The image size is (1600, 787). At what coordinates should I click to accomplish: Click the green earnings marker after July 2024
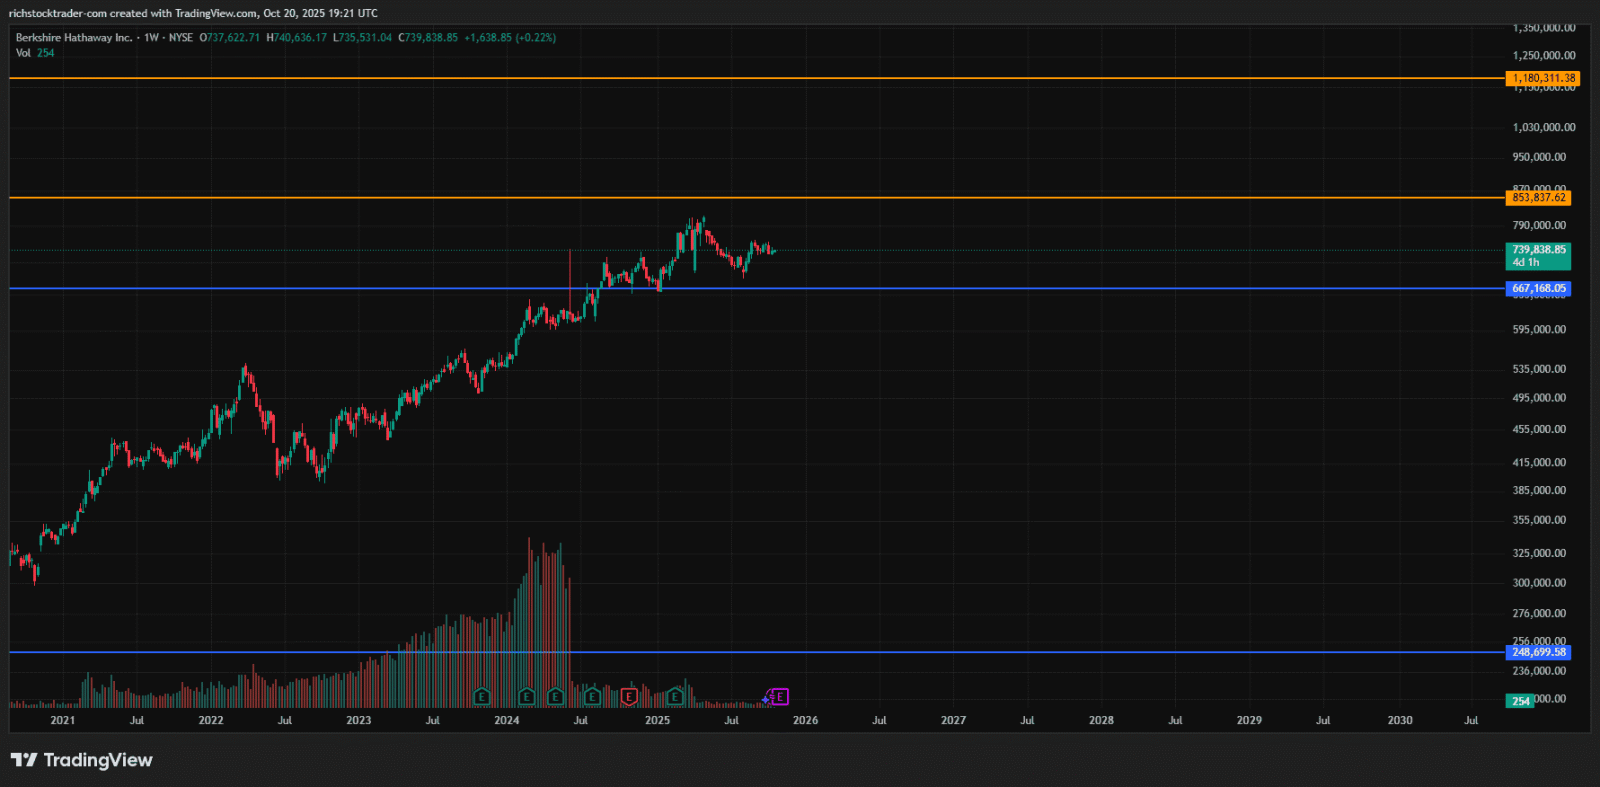pyautogui.click(x=592, y=697)
